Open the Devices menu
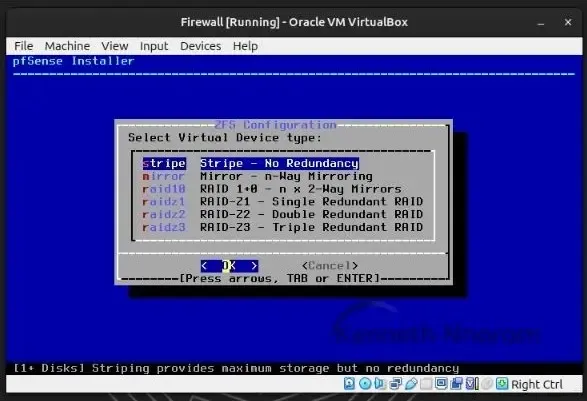 click(x=201, y=46)
